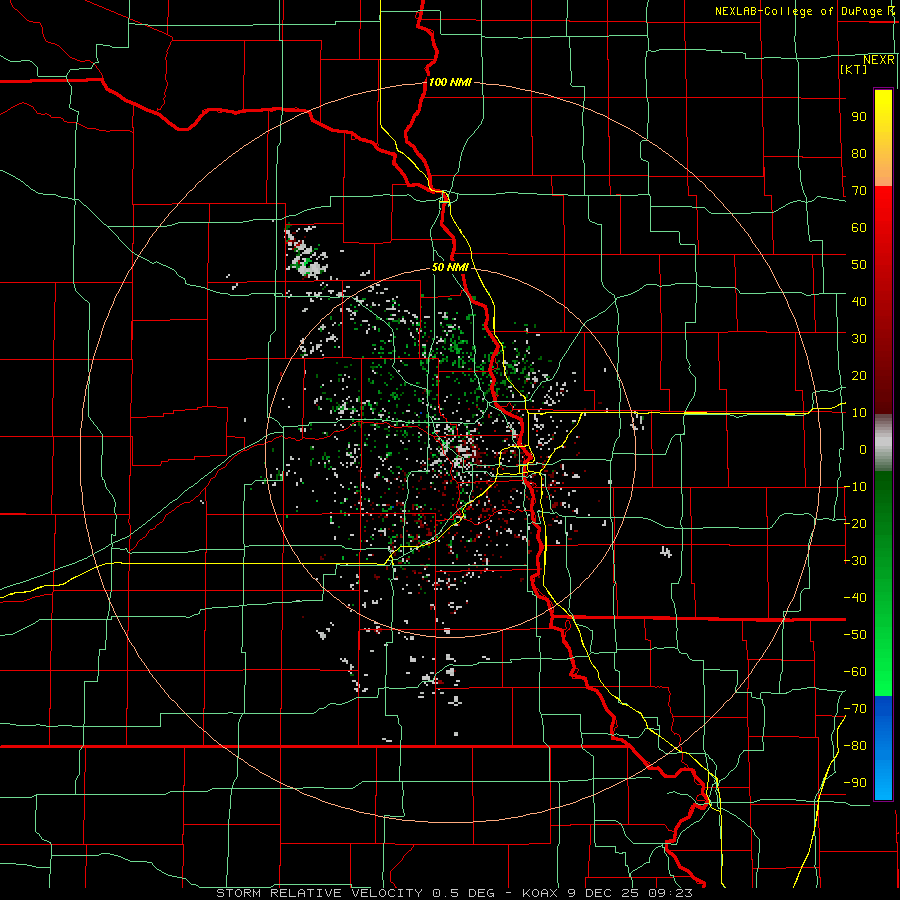Click the "KOAX 9 DEC 25 09:23" timestamp
900x900 pixels.
(607, 893)
